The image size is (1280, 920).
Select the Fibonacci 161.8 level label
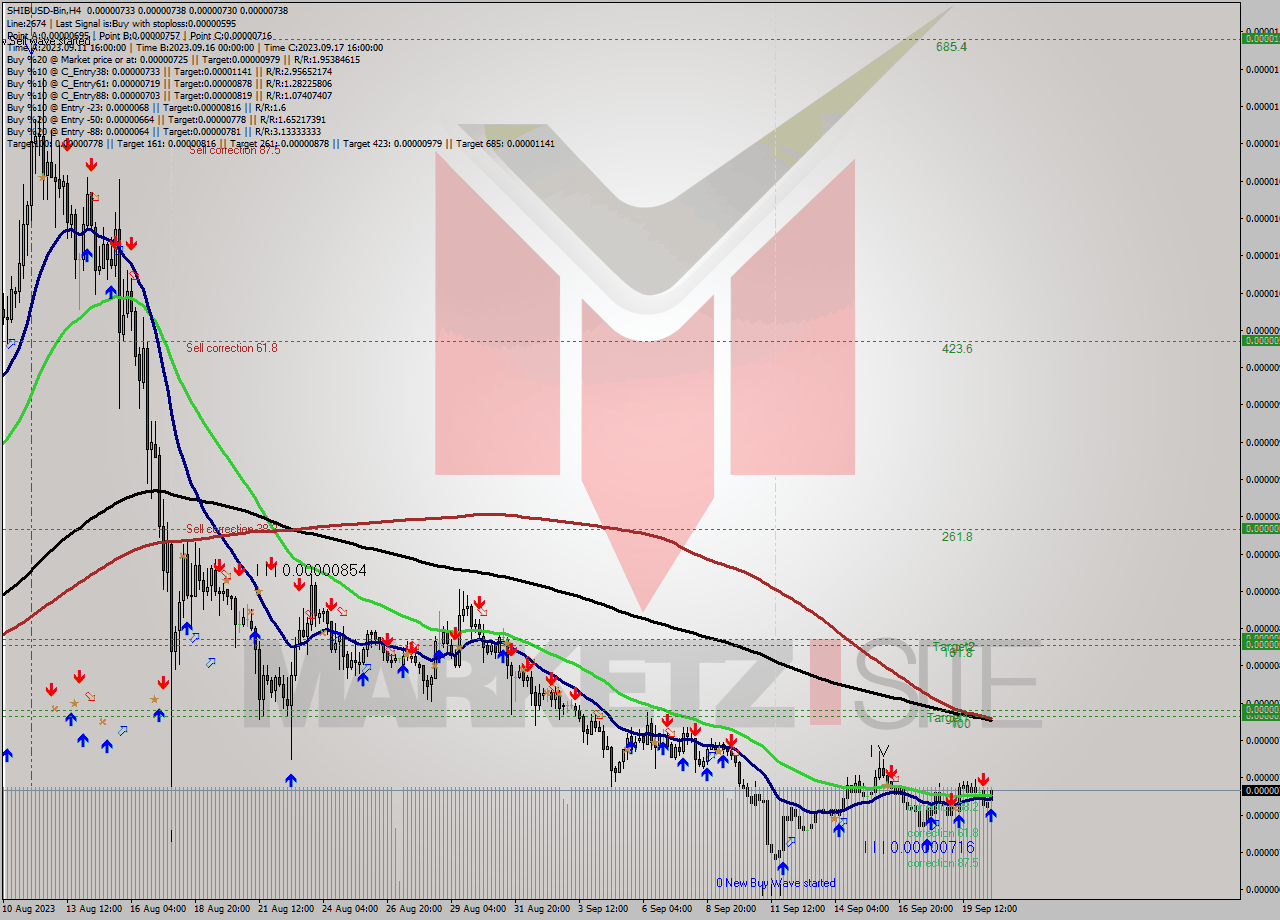pos(957,652)
